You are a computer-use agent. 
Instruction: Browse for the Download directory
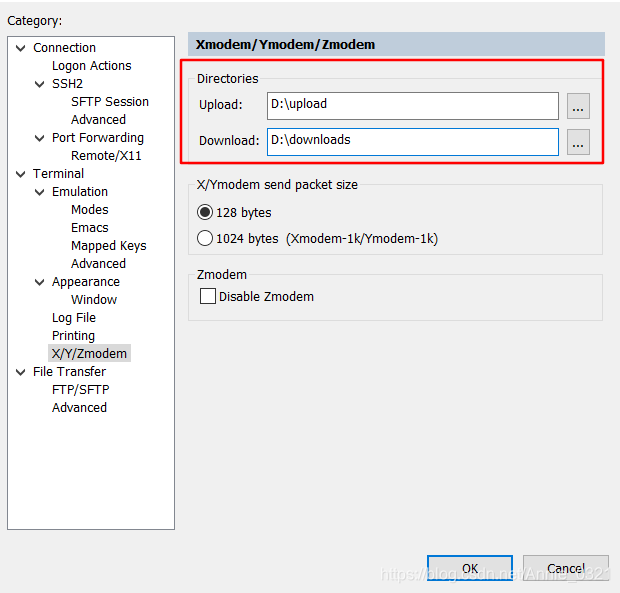pos(578,142)
